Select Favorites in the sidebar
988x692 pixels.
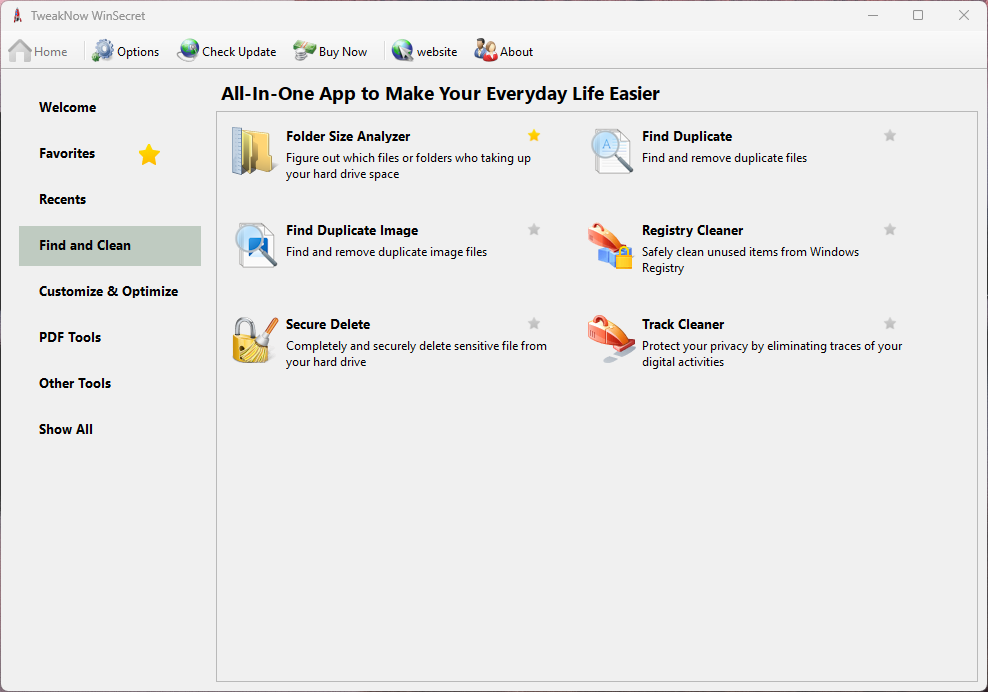[67, 153]
